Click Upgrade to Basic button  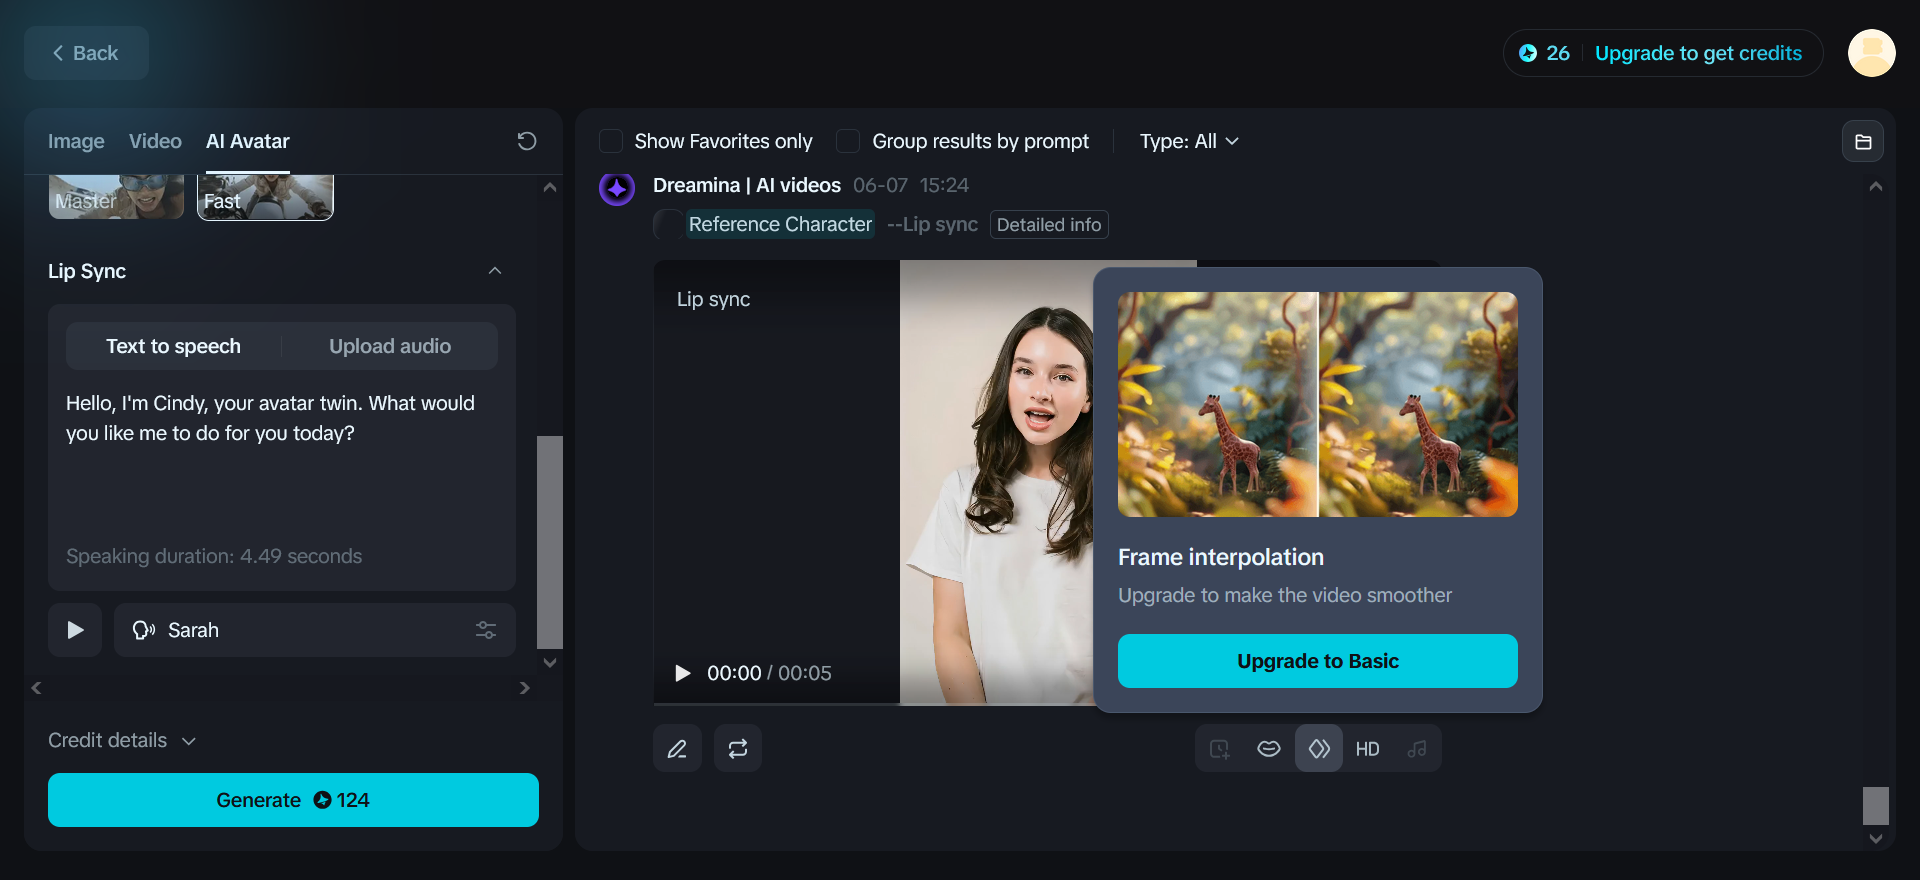point(1318,661)
